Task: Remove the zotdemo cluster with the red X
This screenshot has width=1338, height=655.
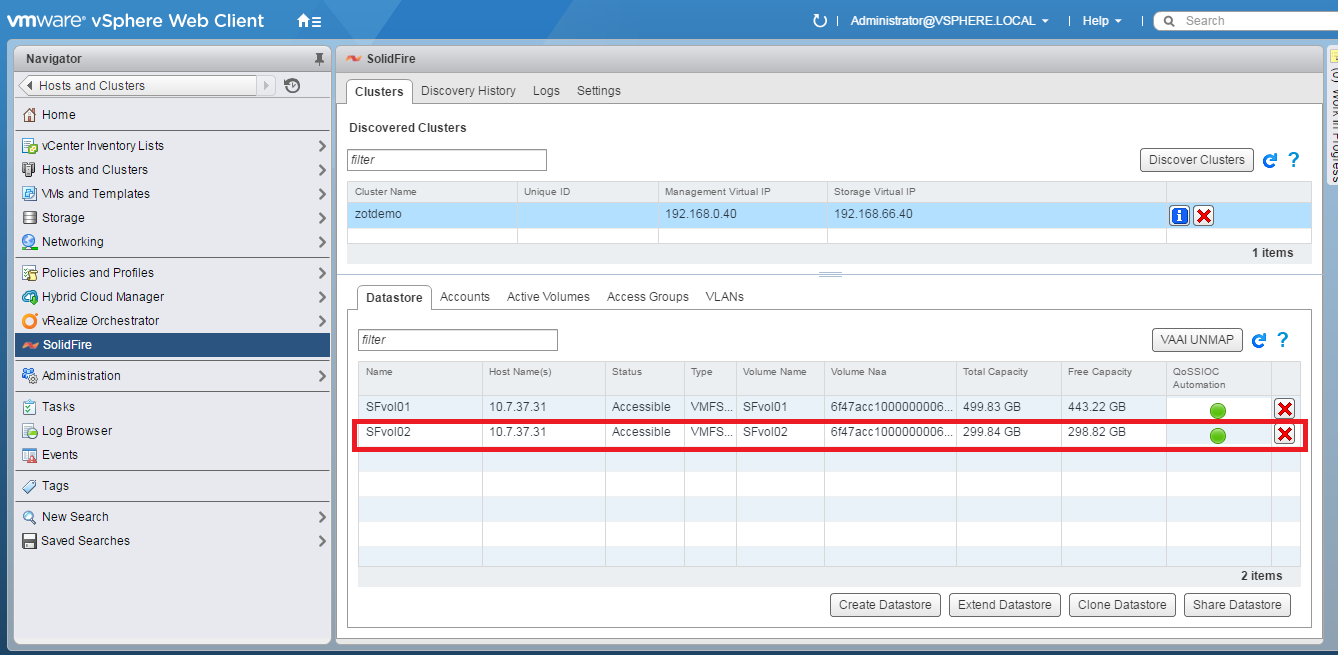Action: (1204, 215)
